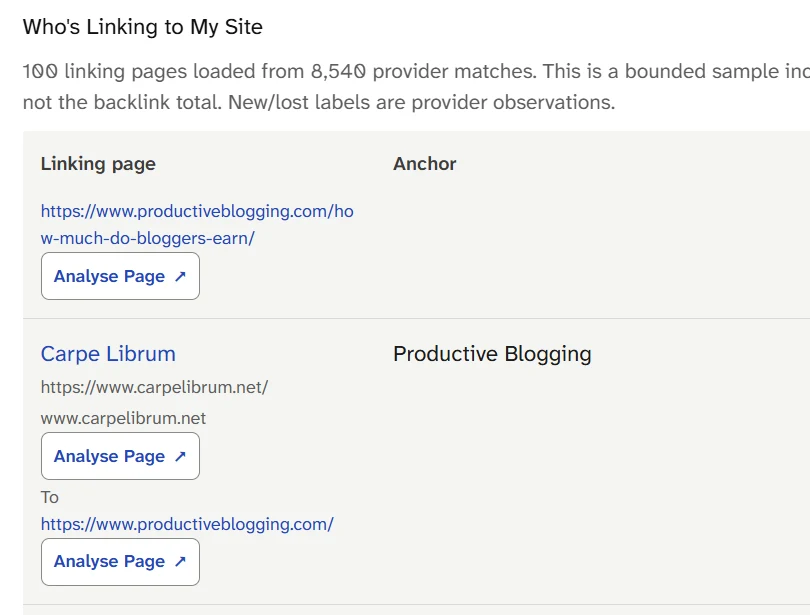Image resolution: width=810 pixels, height=615 pixels.
Task: Select the Anchor column header
Action: [425, 164]
